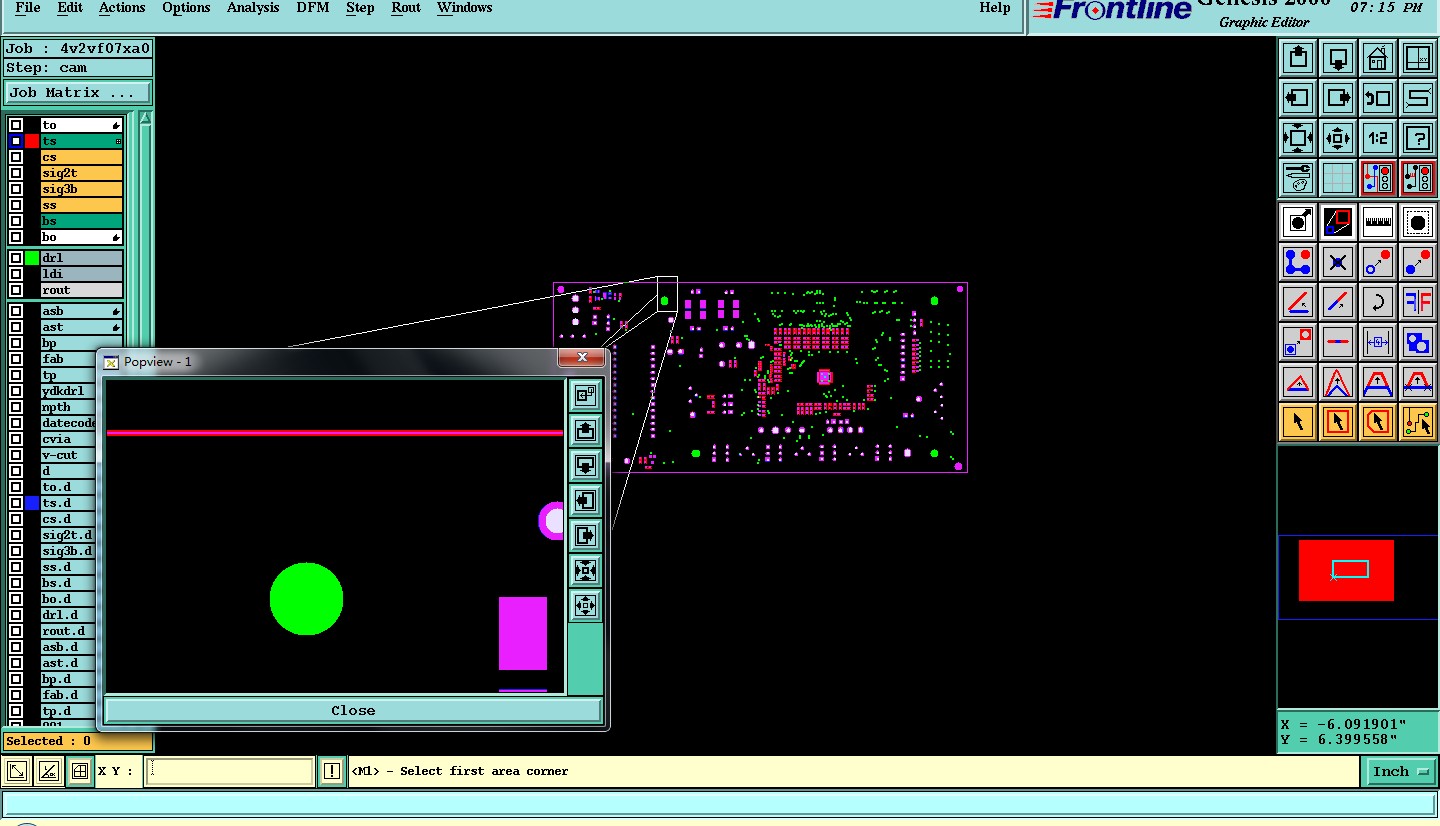
Task: Open the Windows menu
Action: (x=464, y=8)
